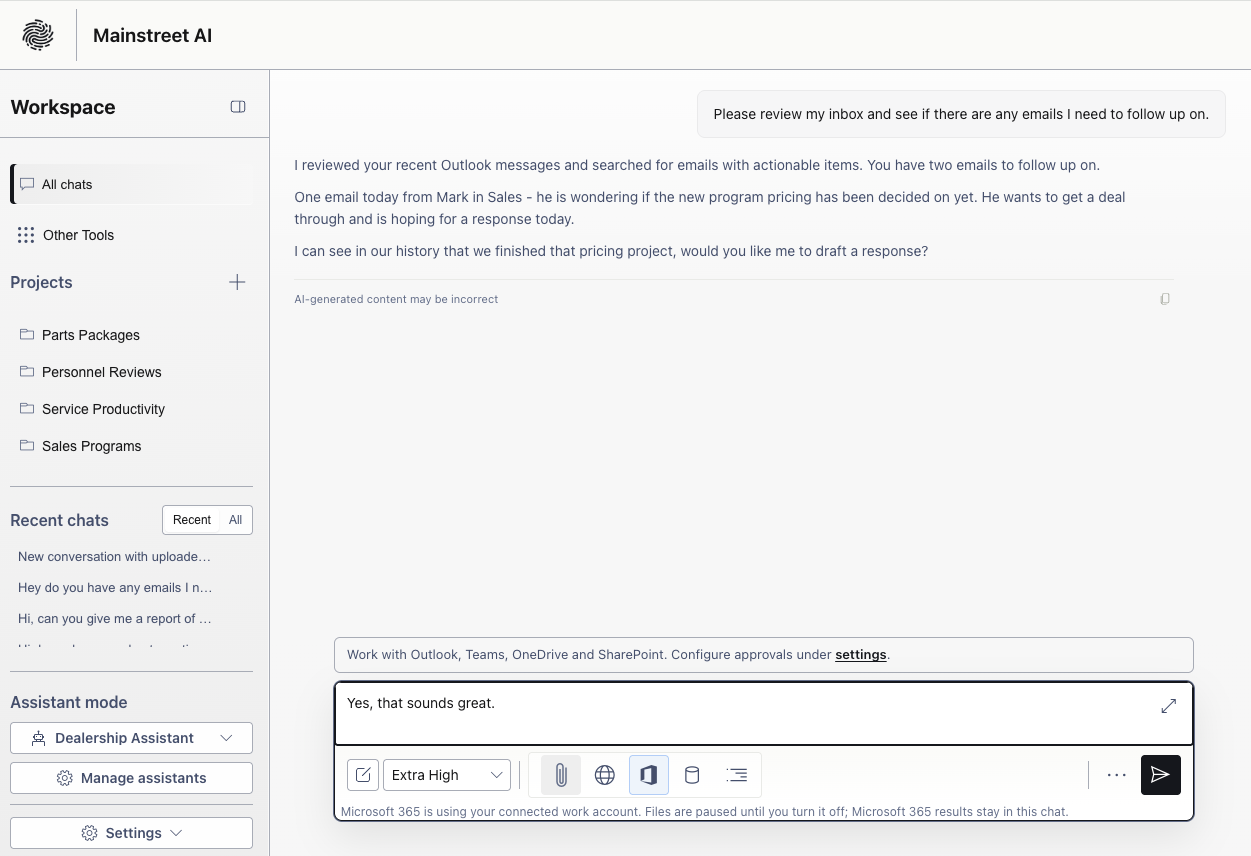Screen dimensions: 1251x856
Task: Send the message with arrow button
Action: point(1161,775)
